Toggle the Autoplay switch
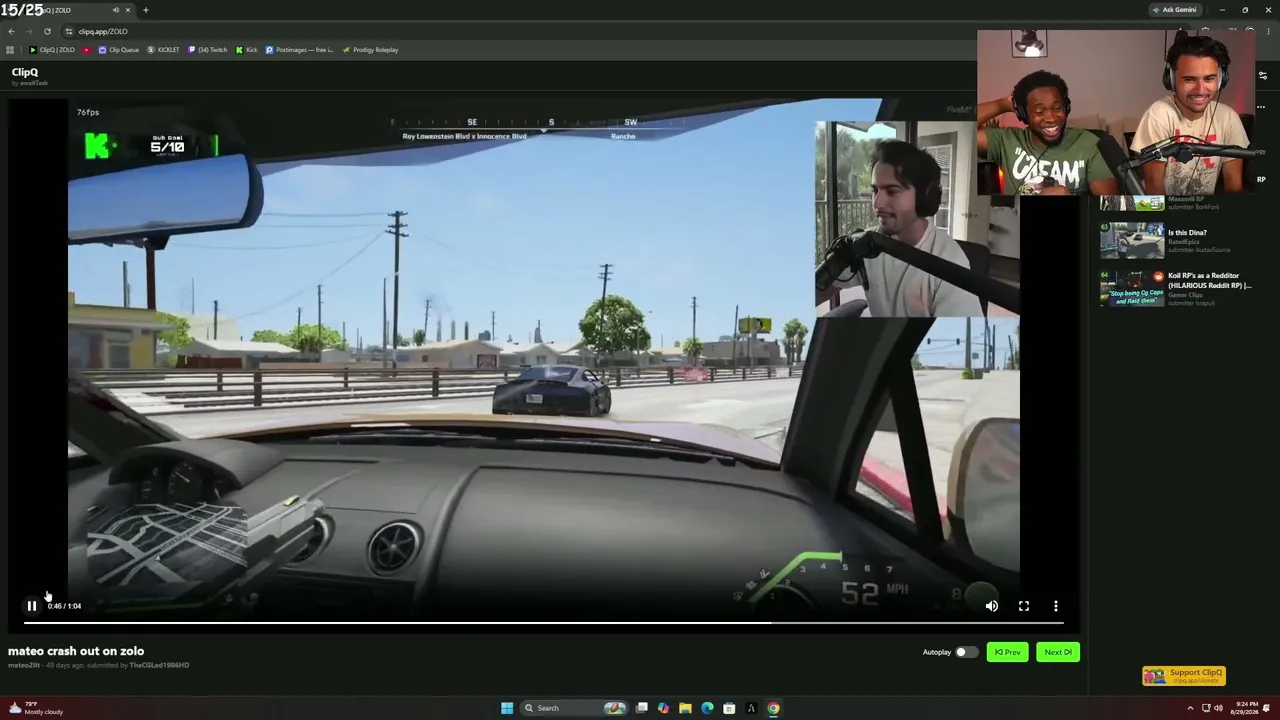 (x=965, y=652)
